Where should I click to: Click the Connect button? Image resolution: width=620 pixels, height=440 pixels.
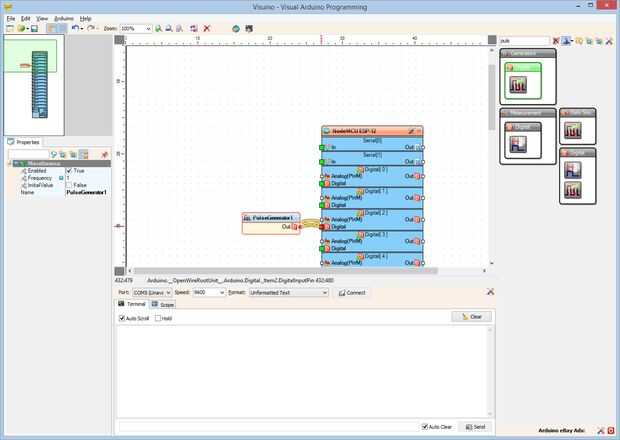(x=352, y=293)
